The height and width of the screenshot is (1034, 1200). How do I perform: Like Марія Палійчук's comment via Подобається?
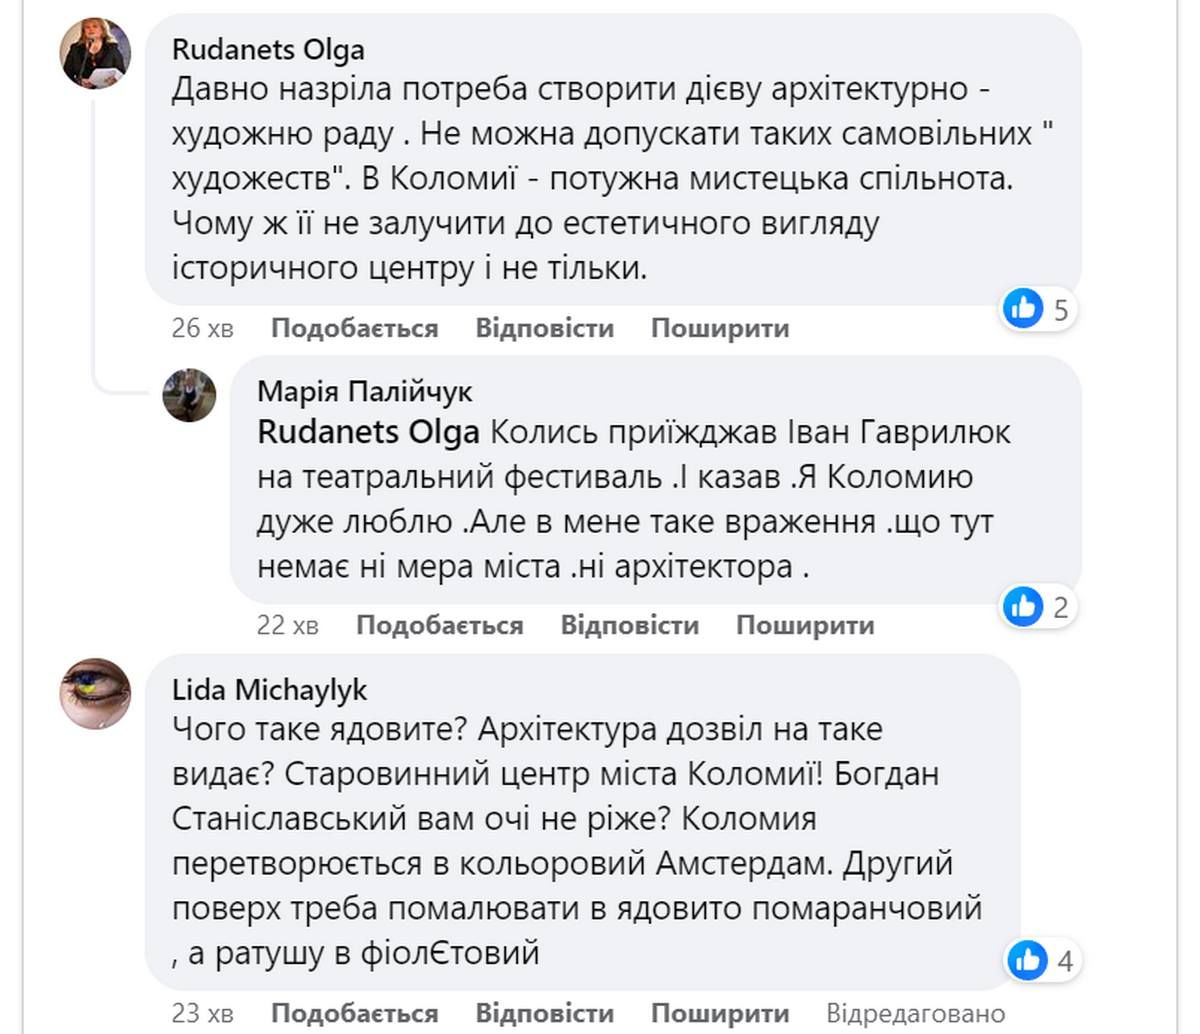[440, 625]
